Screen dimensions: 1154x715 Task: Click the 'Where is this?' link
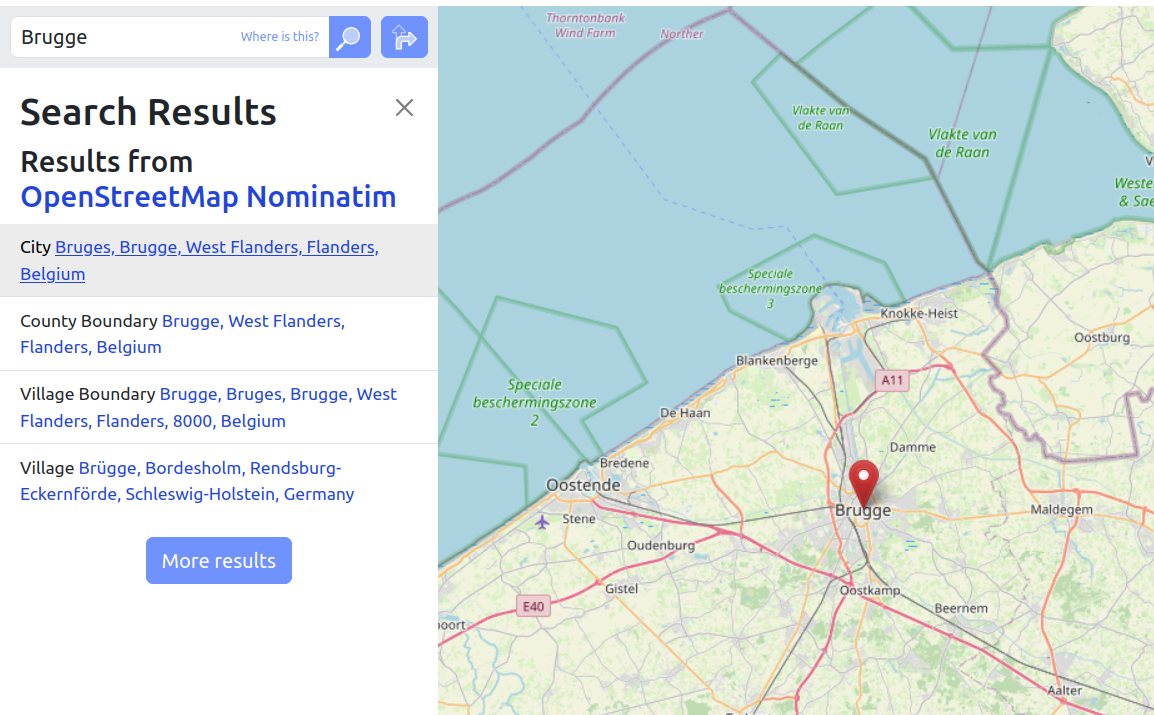279,37
